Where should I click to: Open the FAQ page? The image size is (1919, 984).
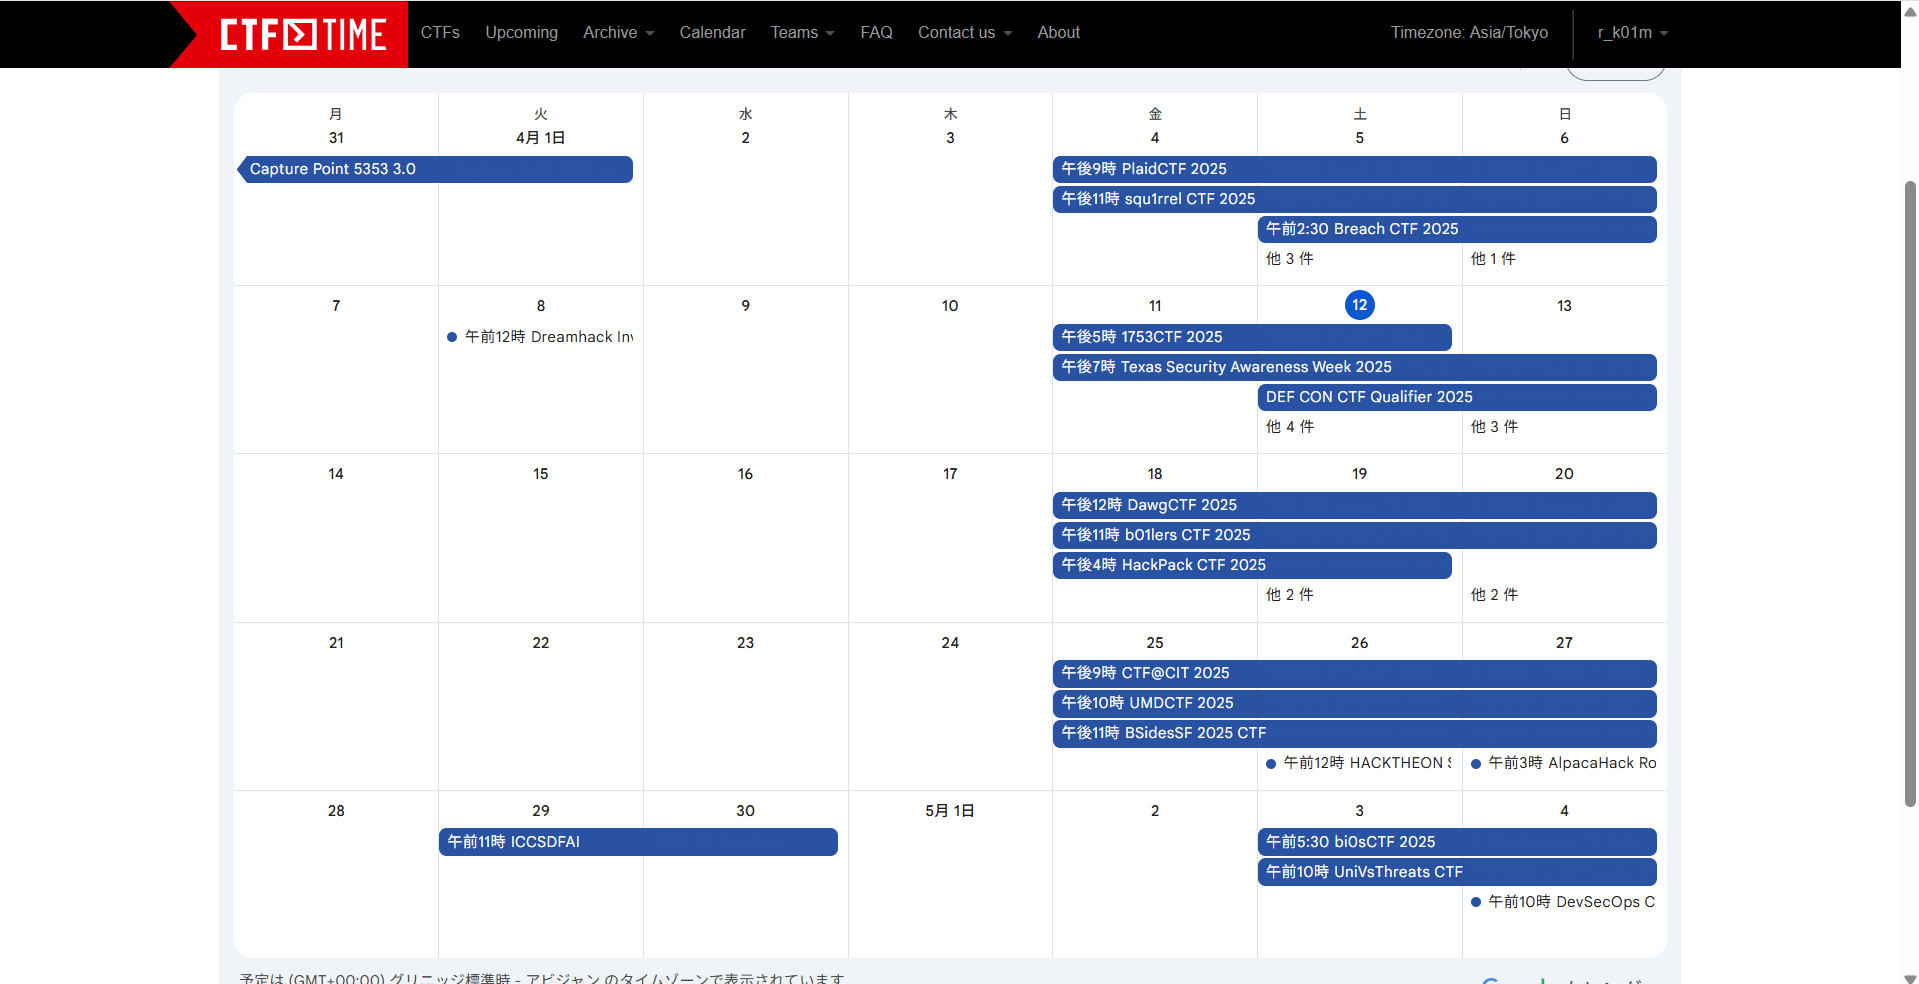click(x=876, y=33)
